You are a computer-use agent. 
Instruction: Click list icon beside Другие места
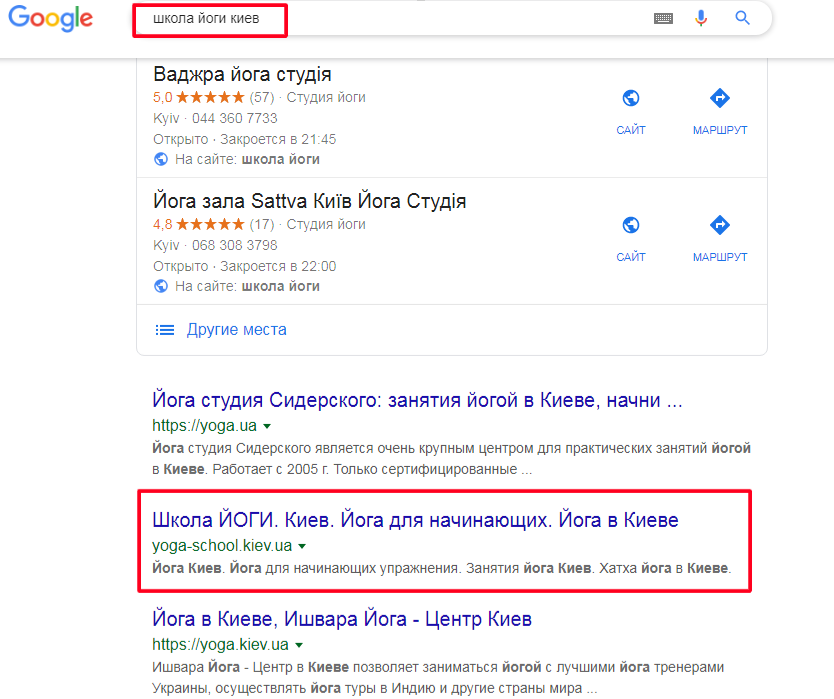coord(164,330)
